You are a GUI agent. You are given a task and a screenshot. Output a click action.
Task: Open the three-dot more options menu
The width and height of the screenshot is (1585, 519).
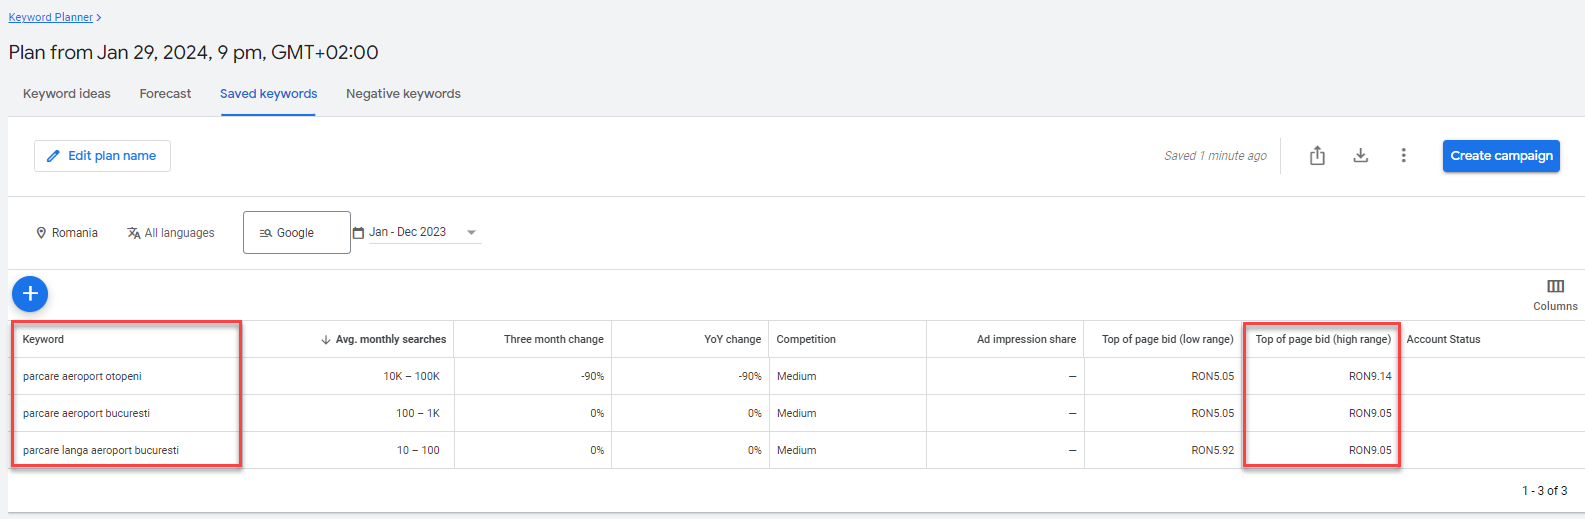click(1403, 155)
